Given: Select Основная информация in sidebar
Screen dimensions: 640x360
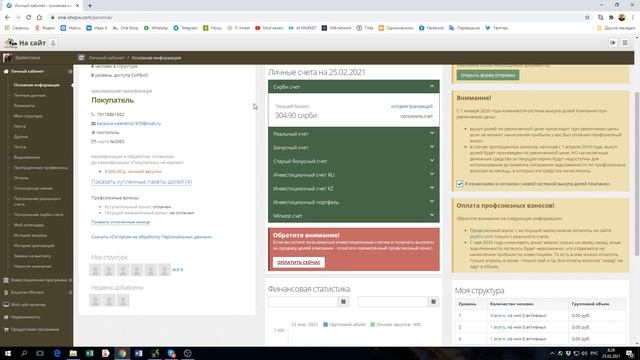Looking at the screenshot, I should 37,85.
